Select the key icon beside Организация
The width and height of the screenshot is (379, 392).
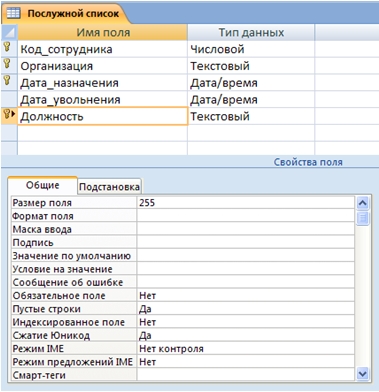click(x=7, y=64)
